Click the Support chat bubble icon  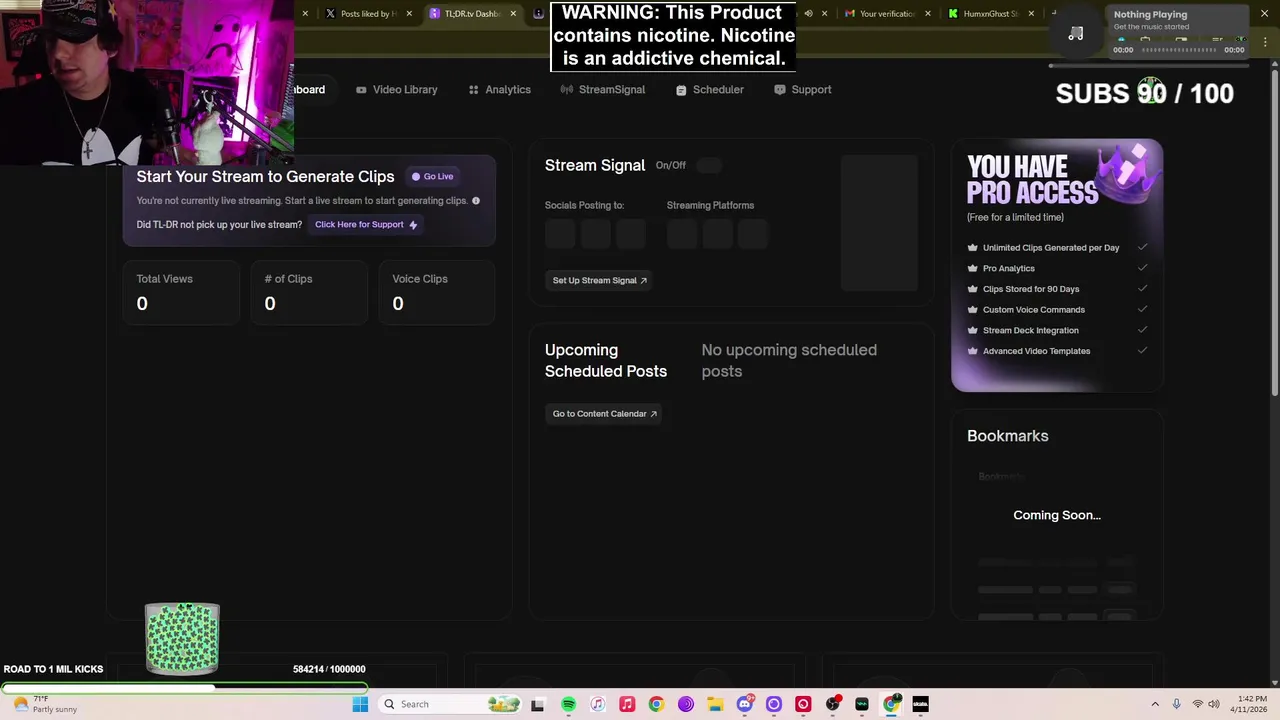(x=779, y=90)
